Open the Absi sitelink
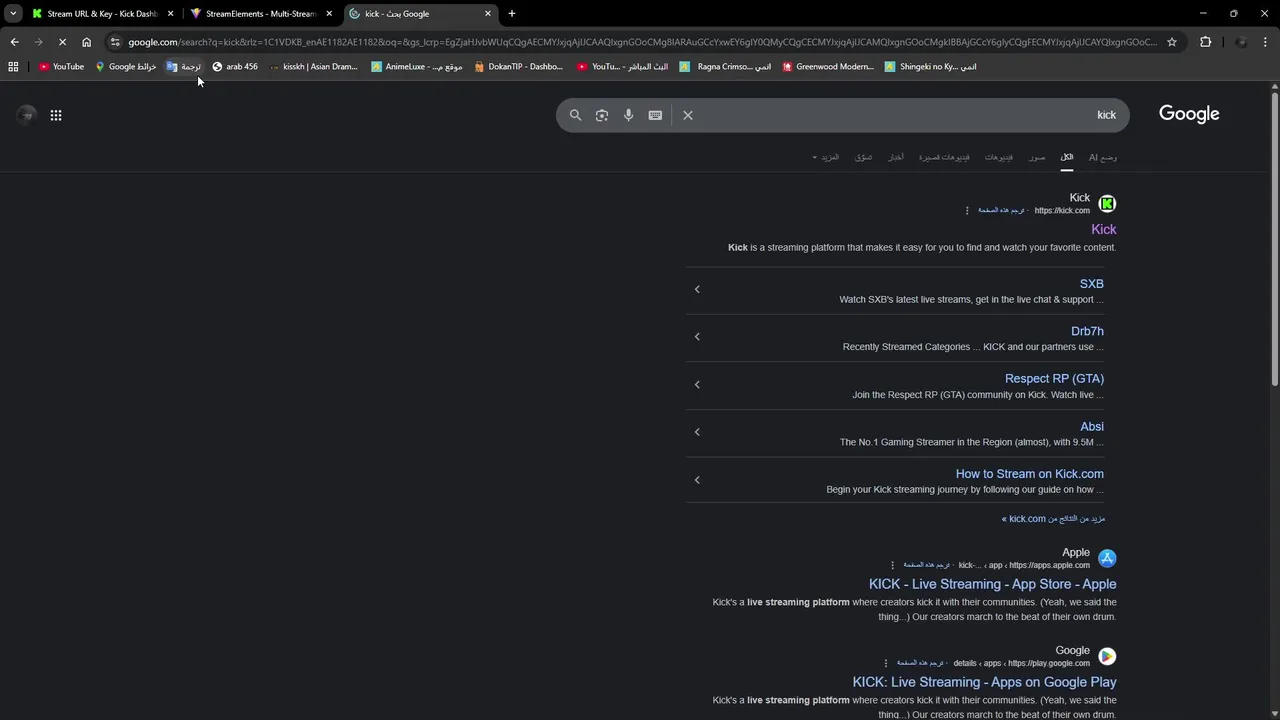Viewport: 1280px width, 720px height. tap(1092, 427)
